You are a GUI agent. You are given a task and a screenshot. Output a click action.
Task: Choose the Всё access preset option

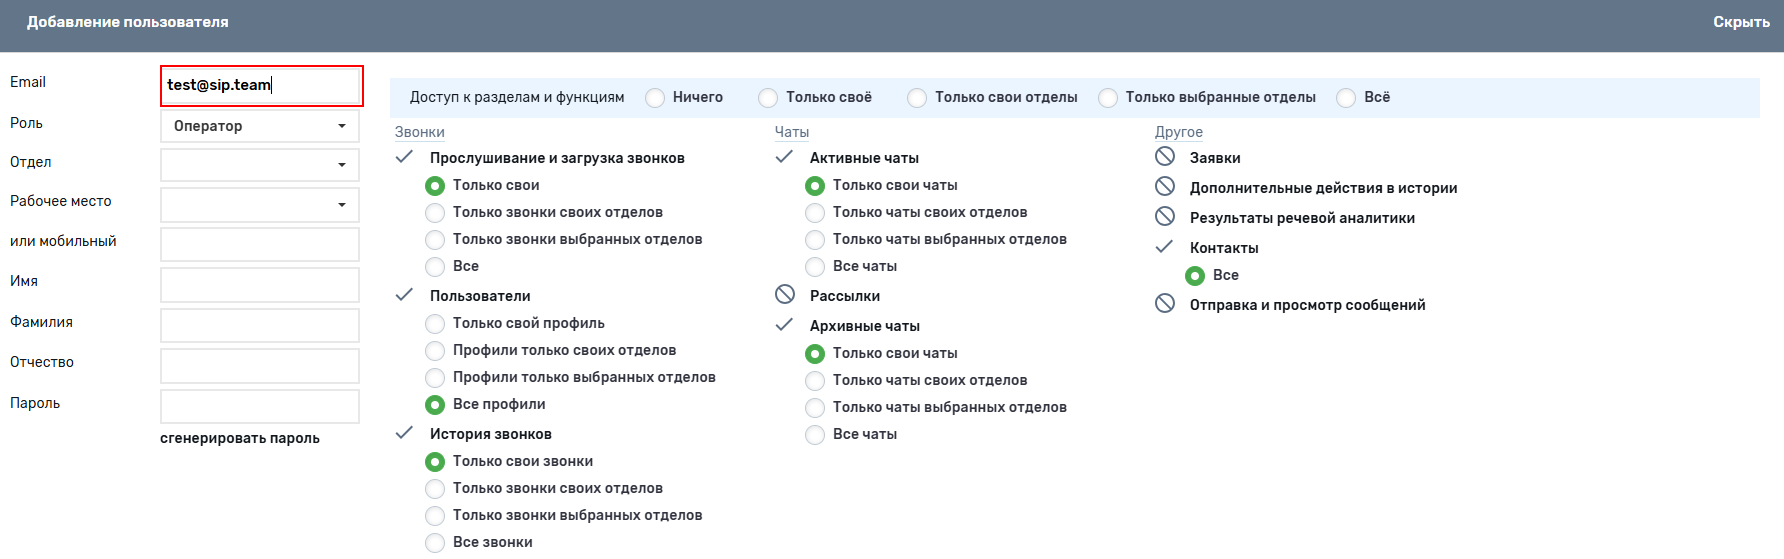click(x=1347, y=98)
